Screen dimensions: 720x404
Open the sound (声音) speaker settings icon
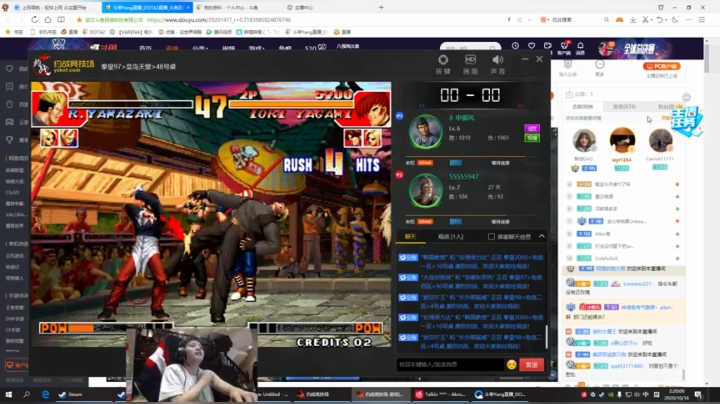point(498,64)
